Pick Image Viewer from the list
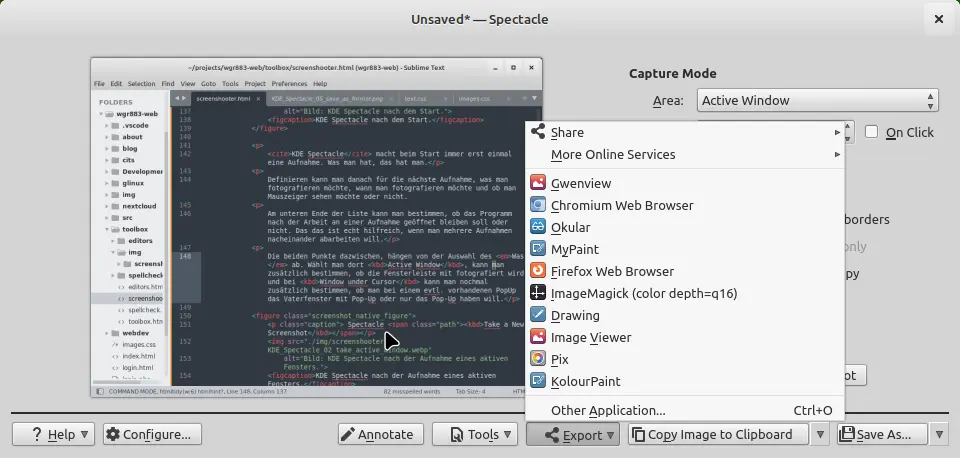960x458 pixels. click(x=591, y=338)
